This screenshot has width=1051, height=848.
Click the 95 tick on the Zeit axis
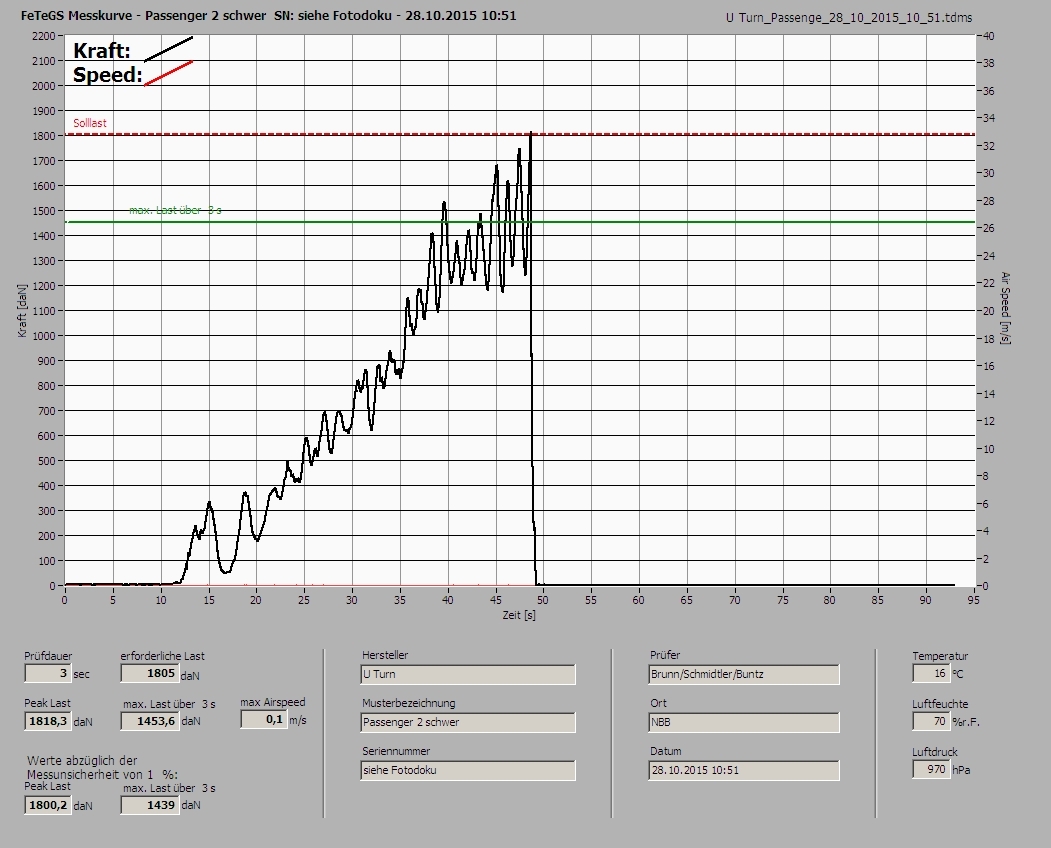click(x=973, y=600)
